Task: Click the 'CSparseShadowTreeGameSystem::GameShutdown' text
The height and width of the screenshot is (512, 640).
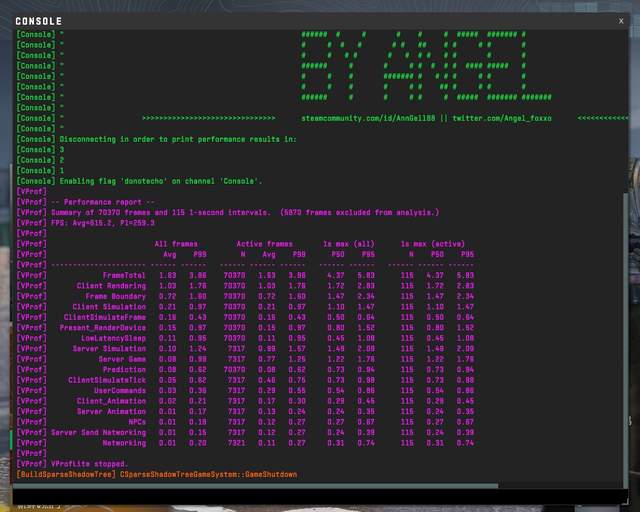Action: (x=209, y=474)
